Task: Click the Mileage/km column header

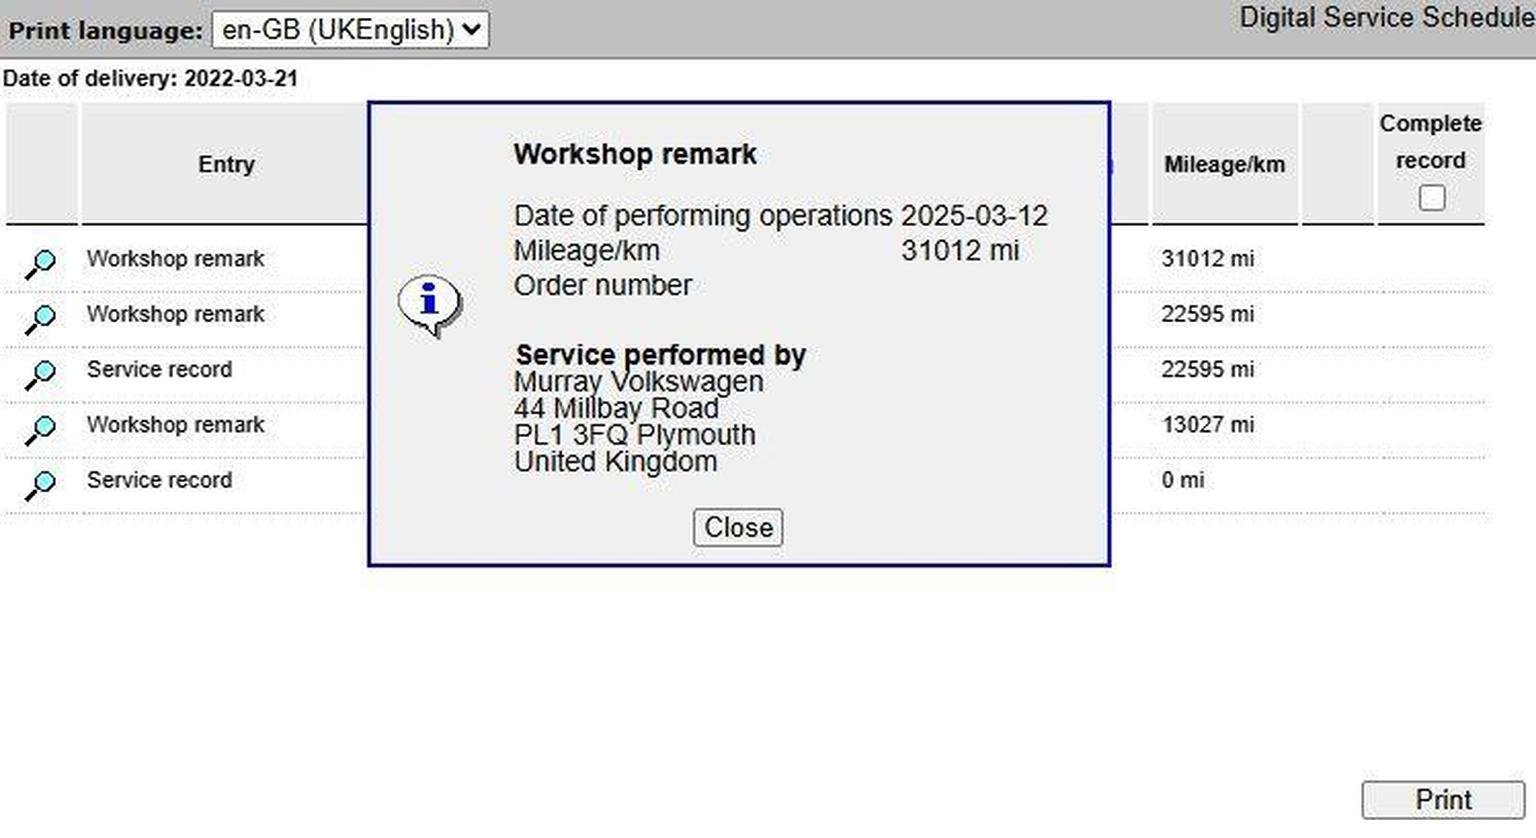Action: (x=1224, y=164)
